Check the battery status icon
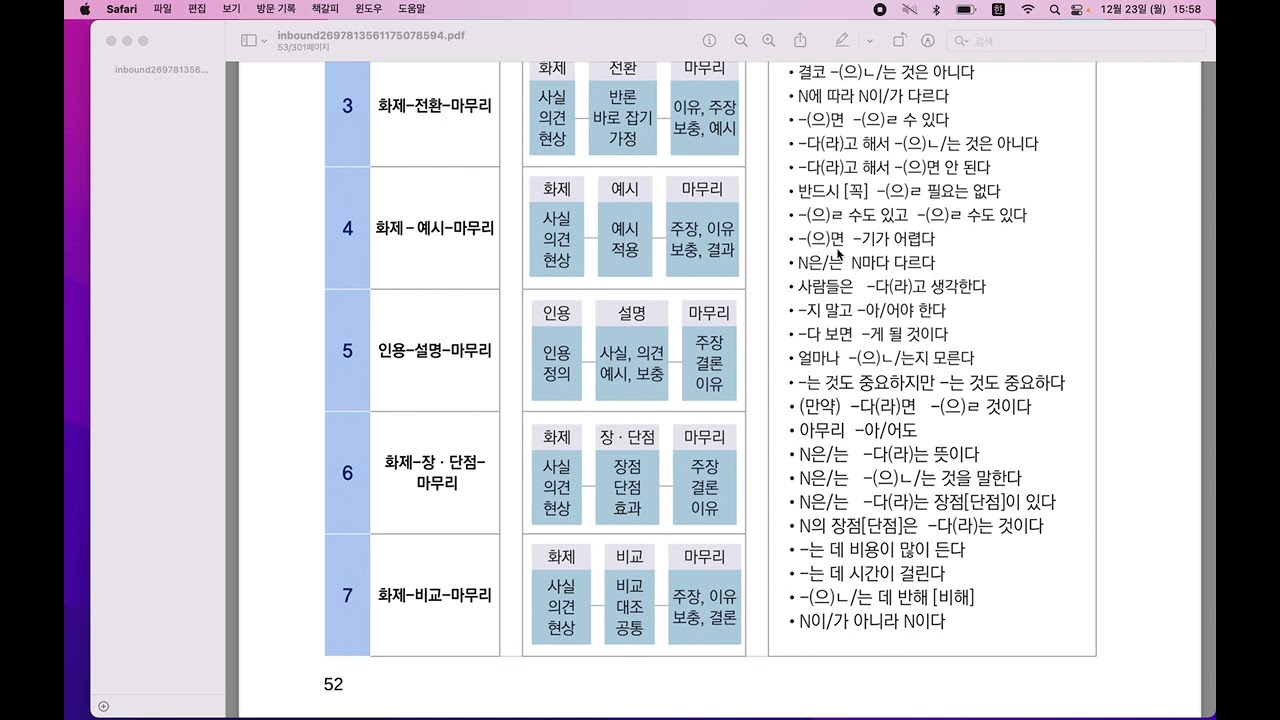Screen dimensions: 1280x720 (966, 9)
